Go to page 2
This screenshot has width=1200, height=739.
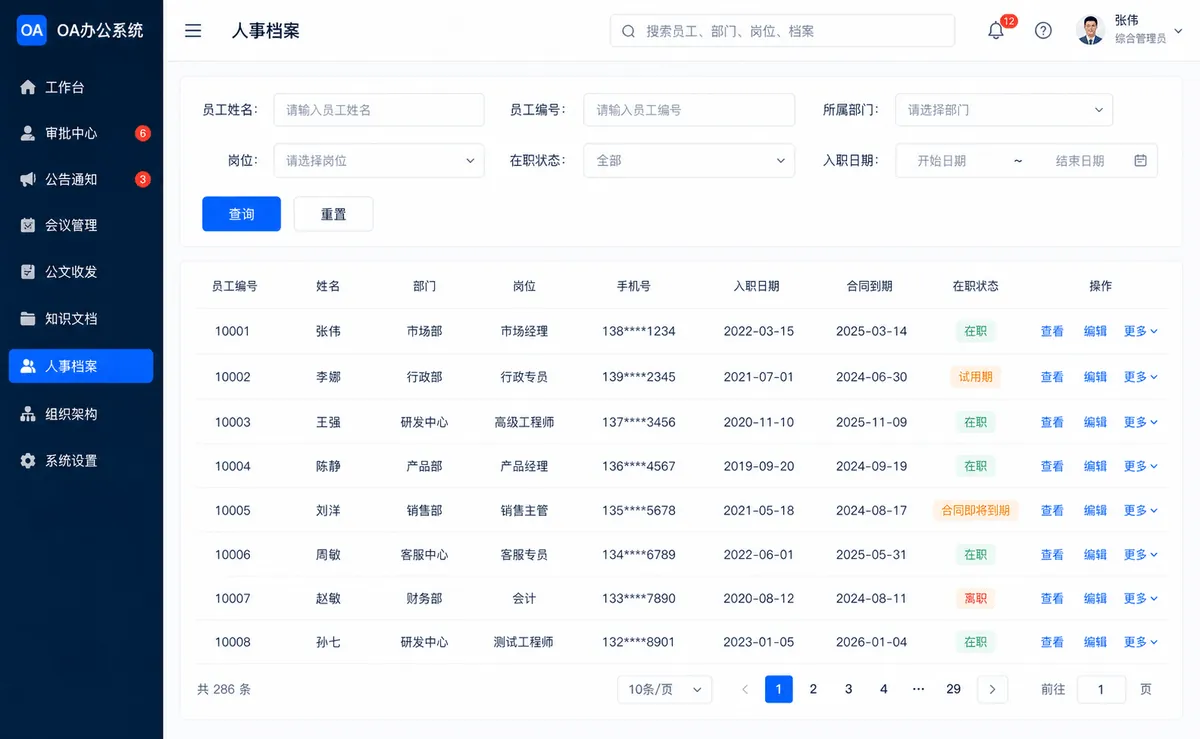coord(813,689)
